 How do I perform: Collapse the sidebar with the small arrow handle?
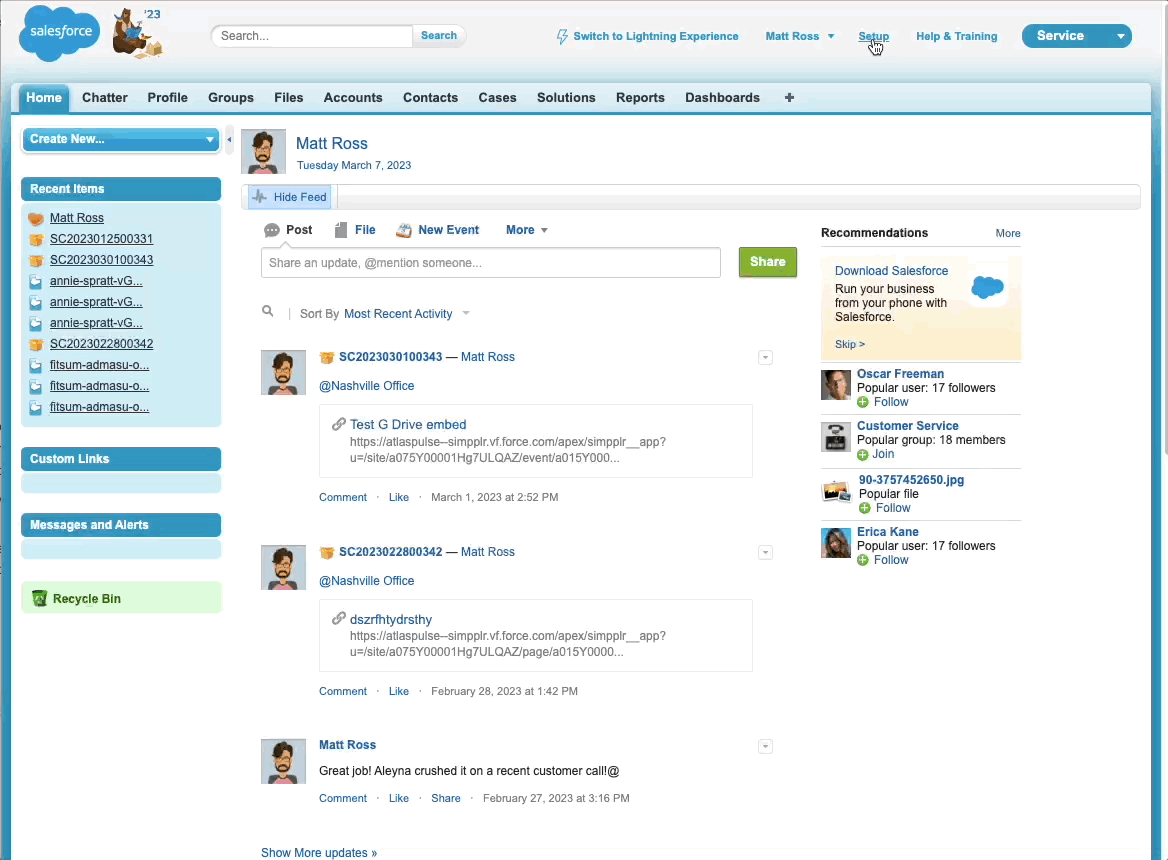tap(229, 139)
